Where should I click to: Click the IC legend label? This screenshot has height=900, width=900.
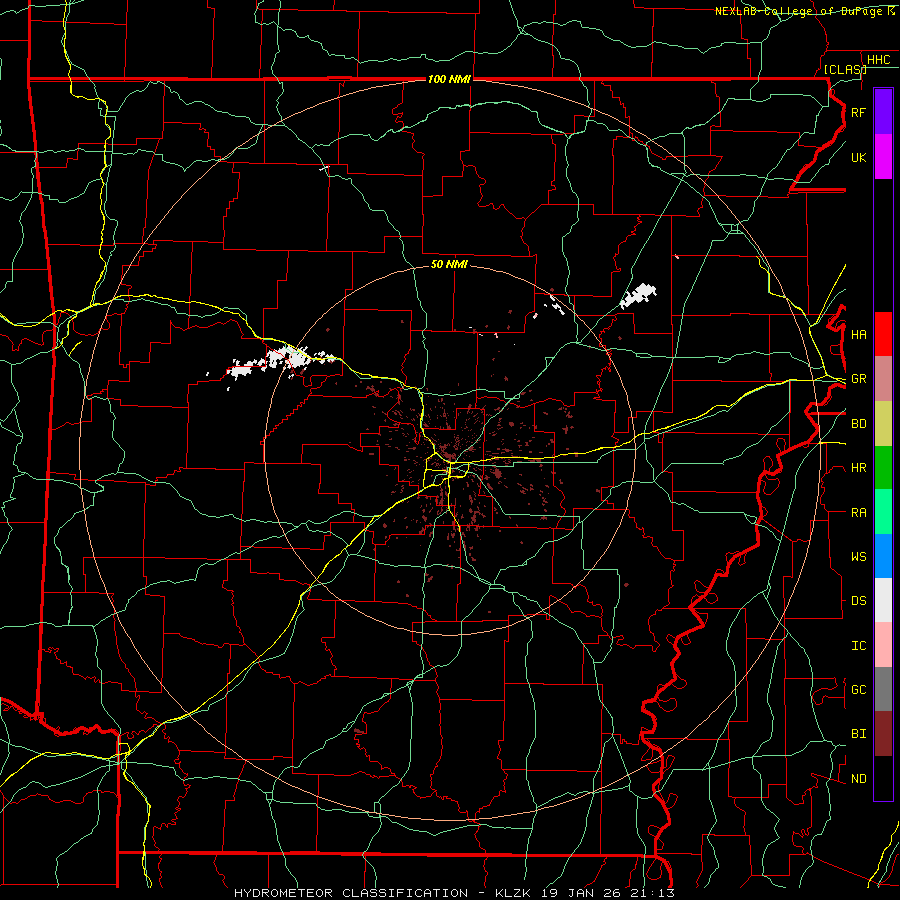coord(858,645)
